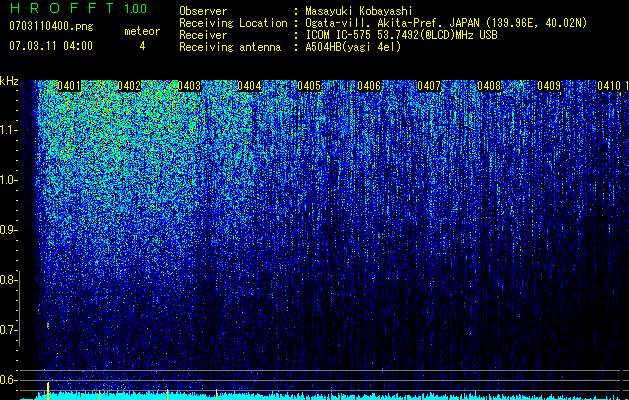The width and height of the screenshot is (629, 400).
Task: Click the 0407 time marker
Action: pyautogui.click(x=429, y=86)
